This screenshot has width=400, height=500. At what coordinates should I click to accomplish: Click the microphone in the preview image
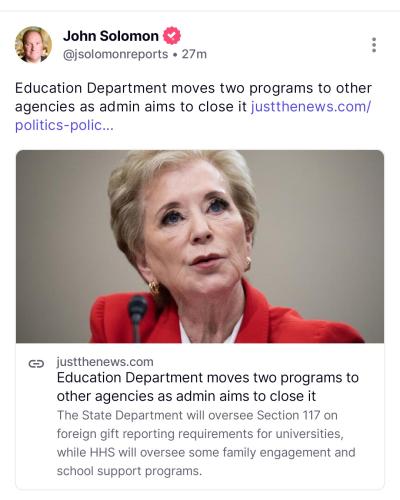[x=137, y=317]
